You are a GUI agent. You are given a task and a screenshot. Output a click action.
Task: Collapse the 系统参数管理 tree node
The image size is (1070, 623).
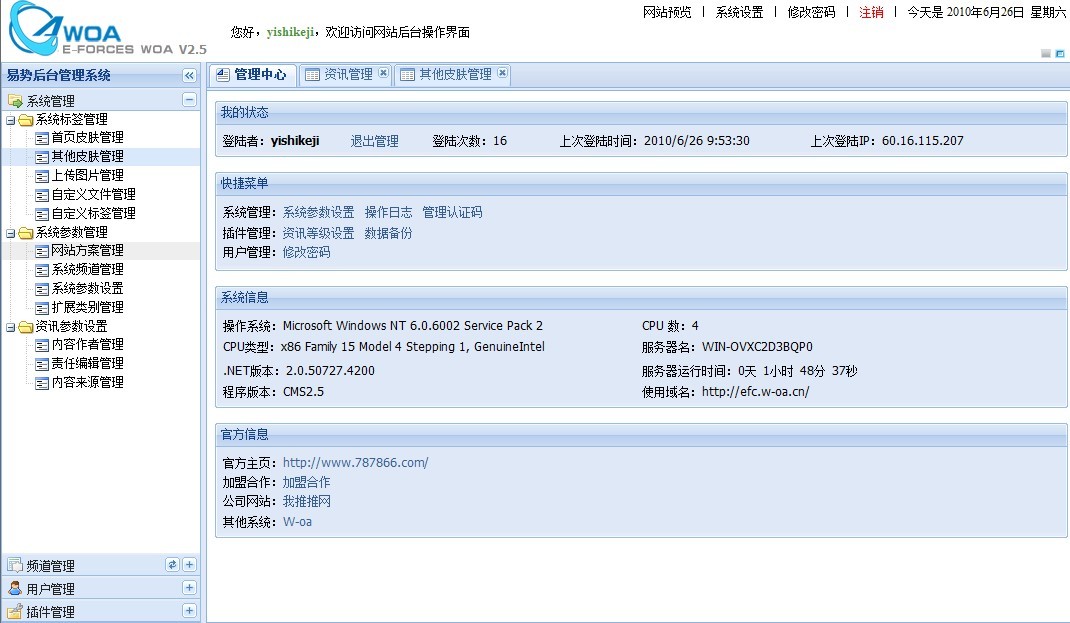coord(10,233)
